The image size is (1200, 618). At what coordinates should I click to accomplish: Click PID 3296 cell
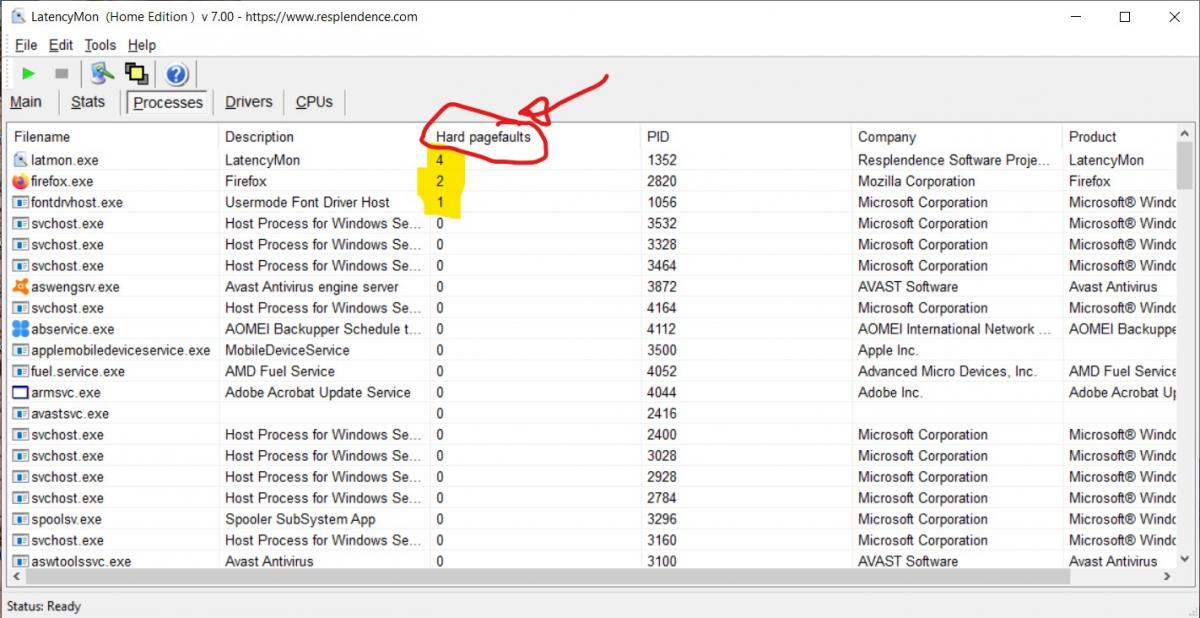pos(662,519)
